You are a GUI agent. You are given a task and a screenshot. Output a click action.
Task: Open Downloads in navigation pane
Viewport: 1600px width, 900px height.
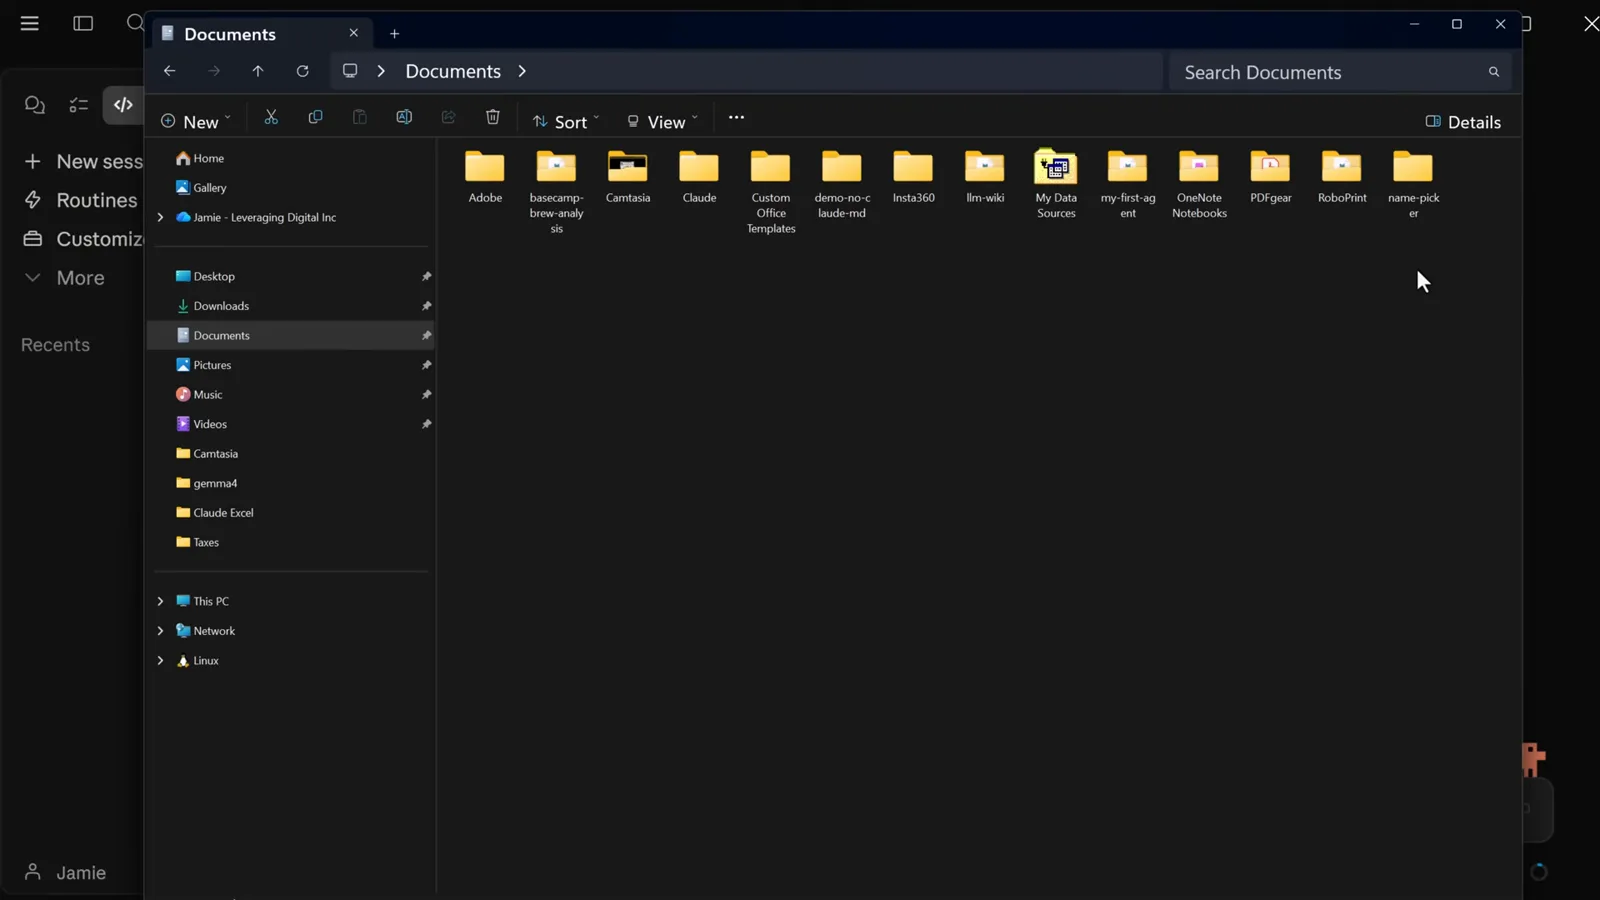[212, 306]
